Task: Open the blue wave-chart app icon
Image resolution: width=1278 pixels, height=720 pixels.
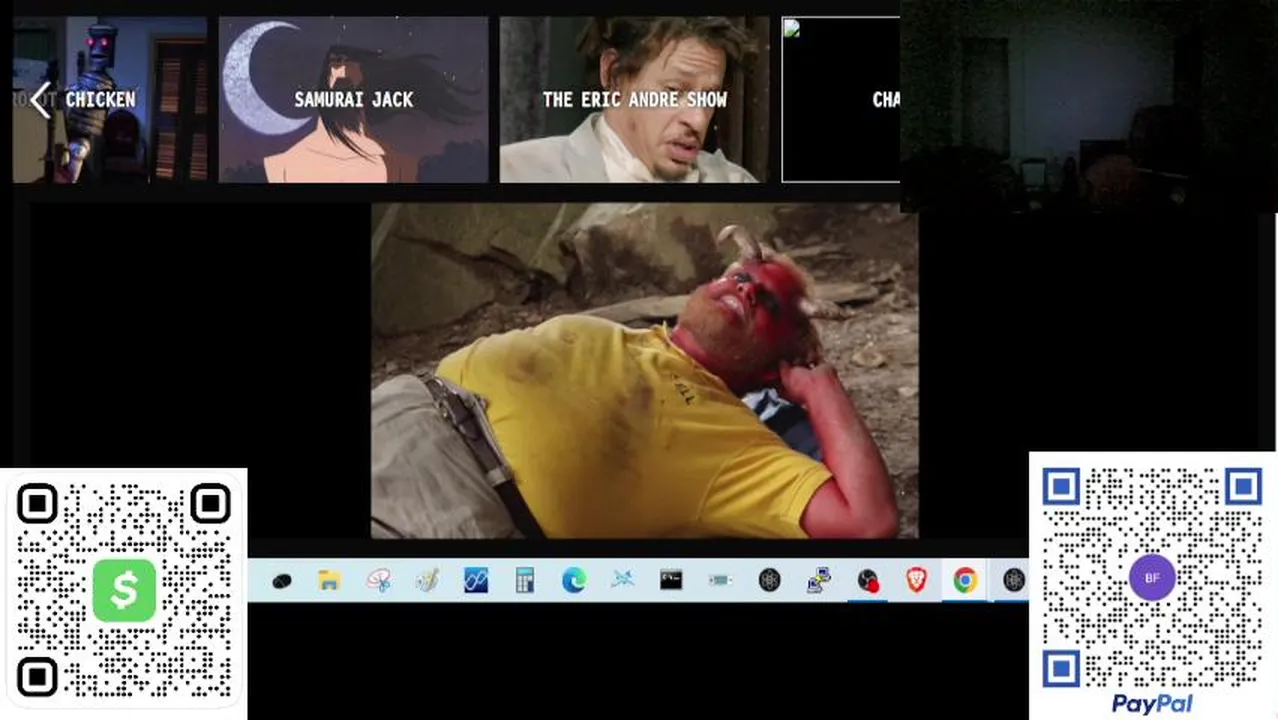Action: 476,580
